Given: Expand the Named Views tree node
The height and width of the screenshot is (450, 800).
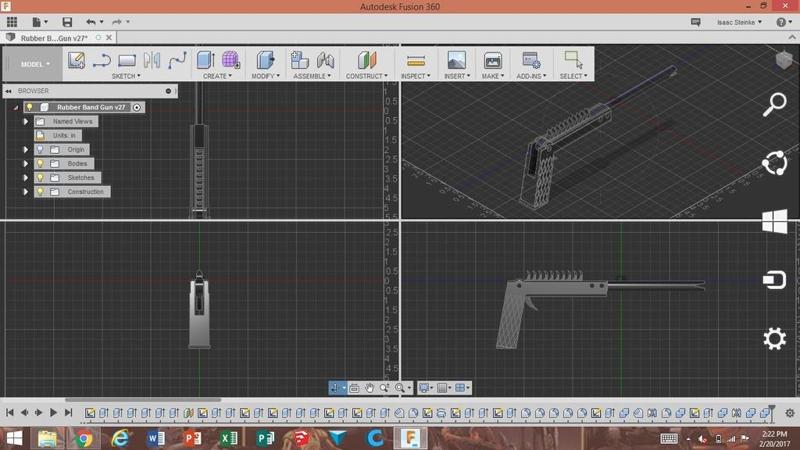Looking at the screenshot, I should pos(26,121).
